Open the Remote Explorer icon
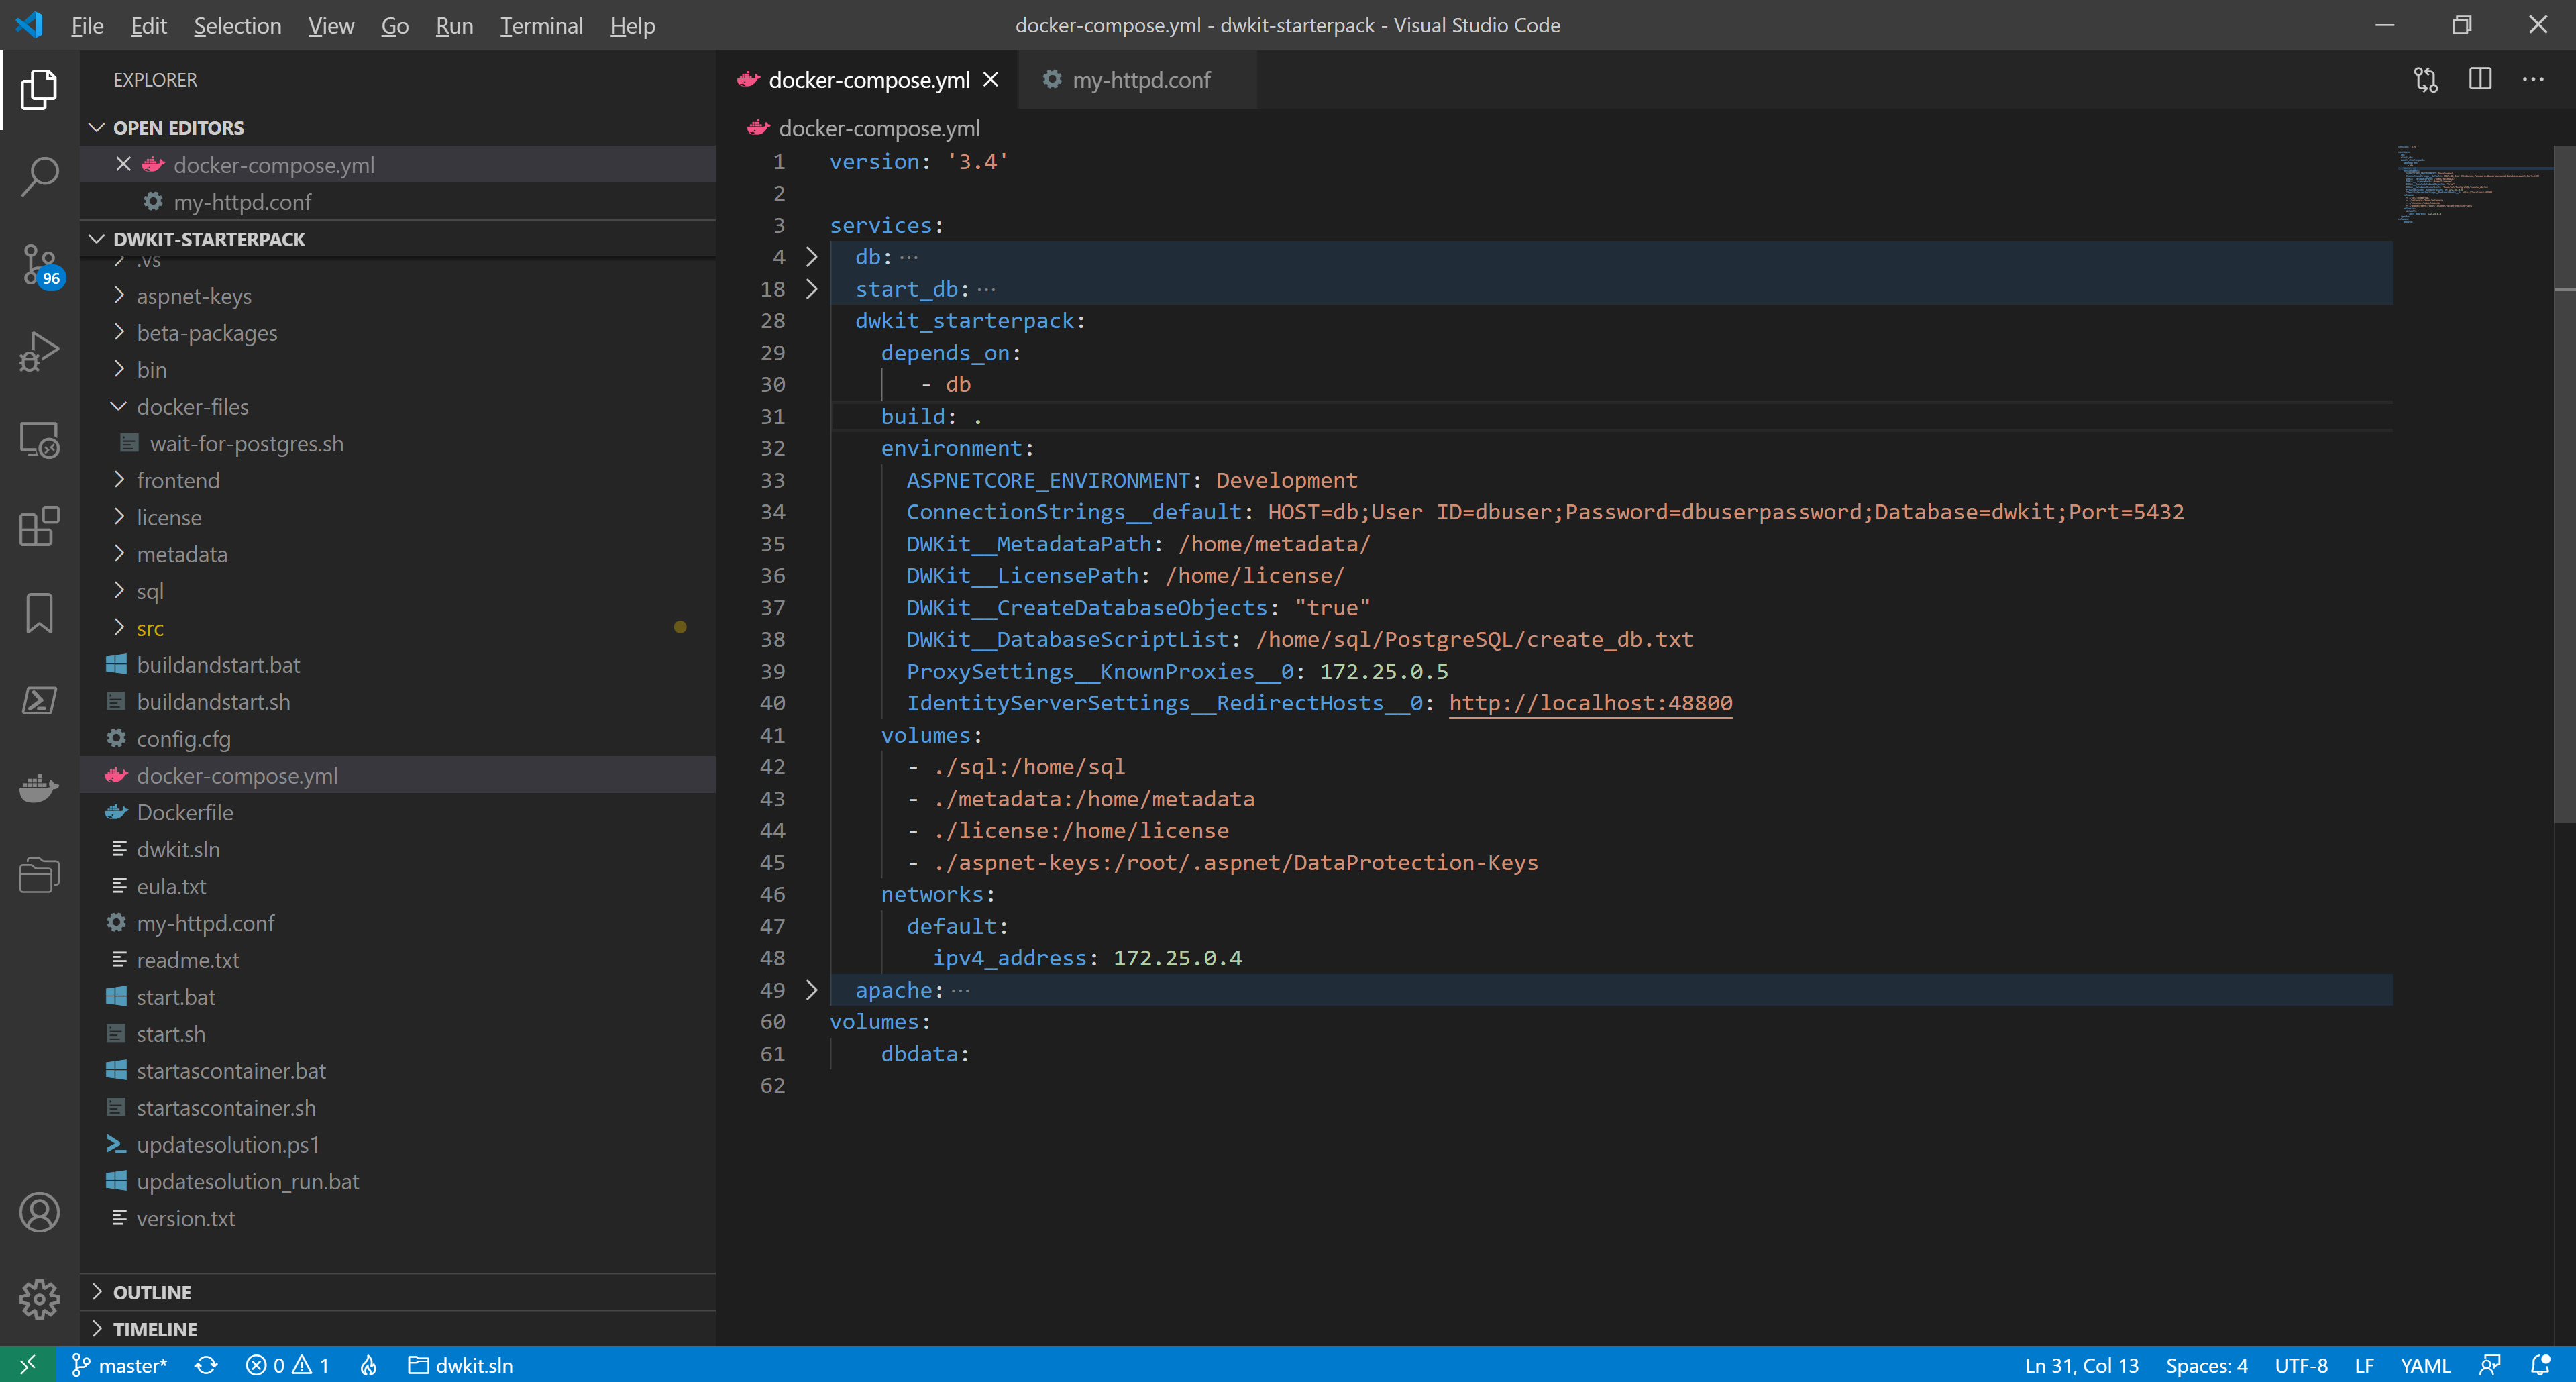 click(39, 439)
